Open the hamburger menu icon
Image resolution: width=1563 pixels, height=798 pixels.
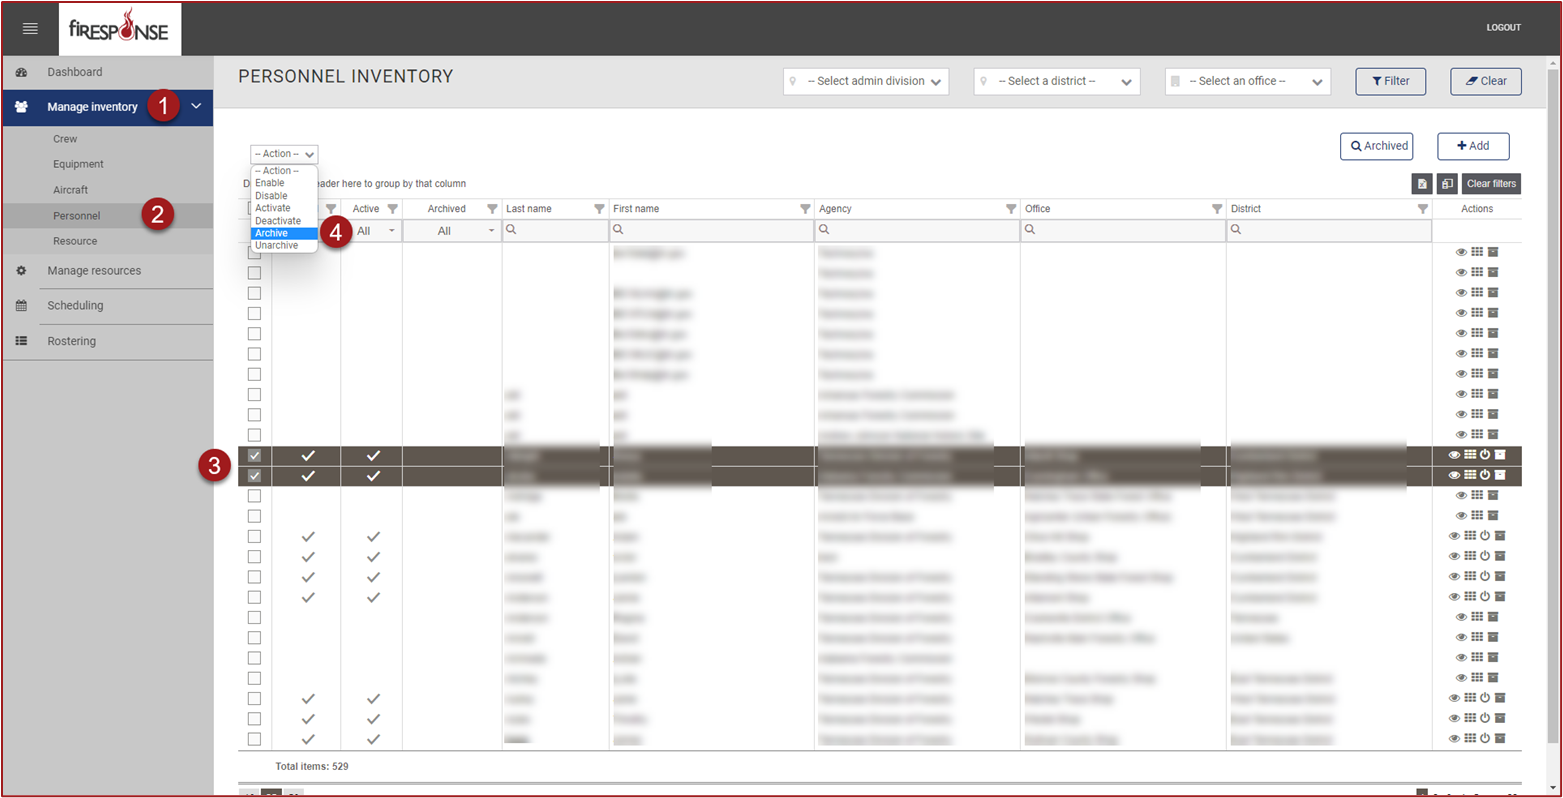(x=30, y=29)
